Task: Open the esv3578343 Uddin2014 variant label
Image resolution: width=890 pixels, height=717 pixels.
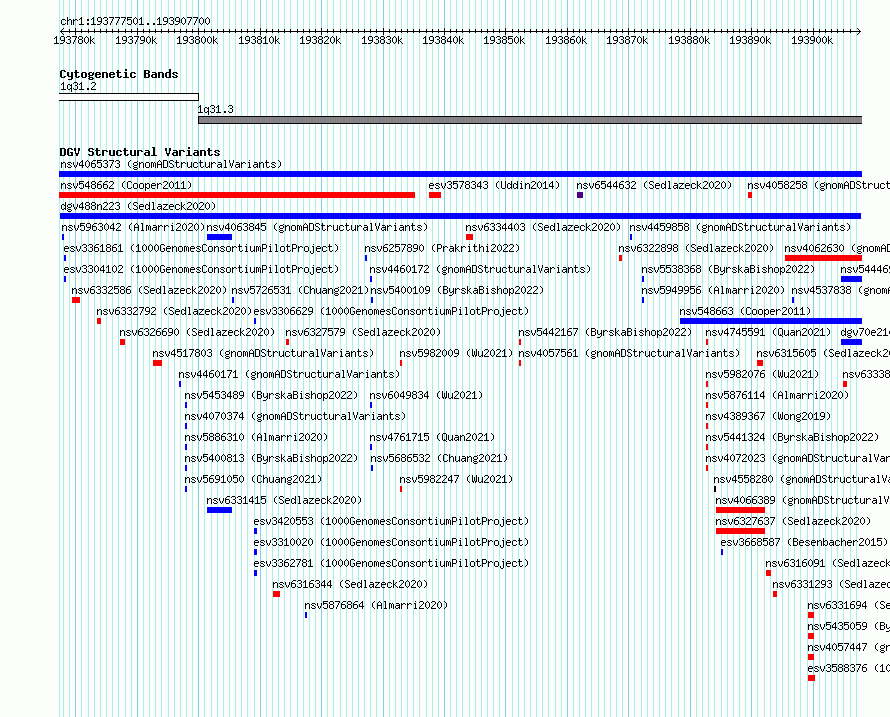Action: pos(494,185)
